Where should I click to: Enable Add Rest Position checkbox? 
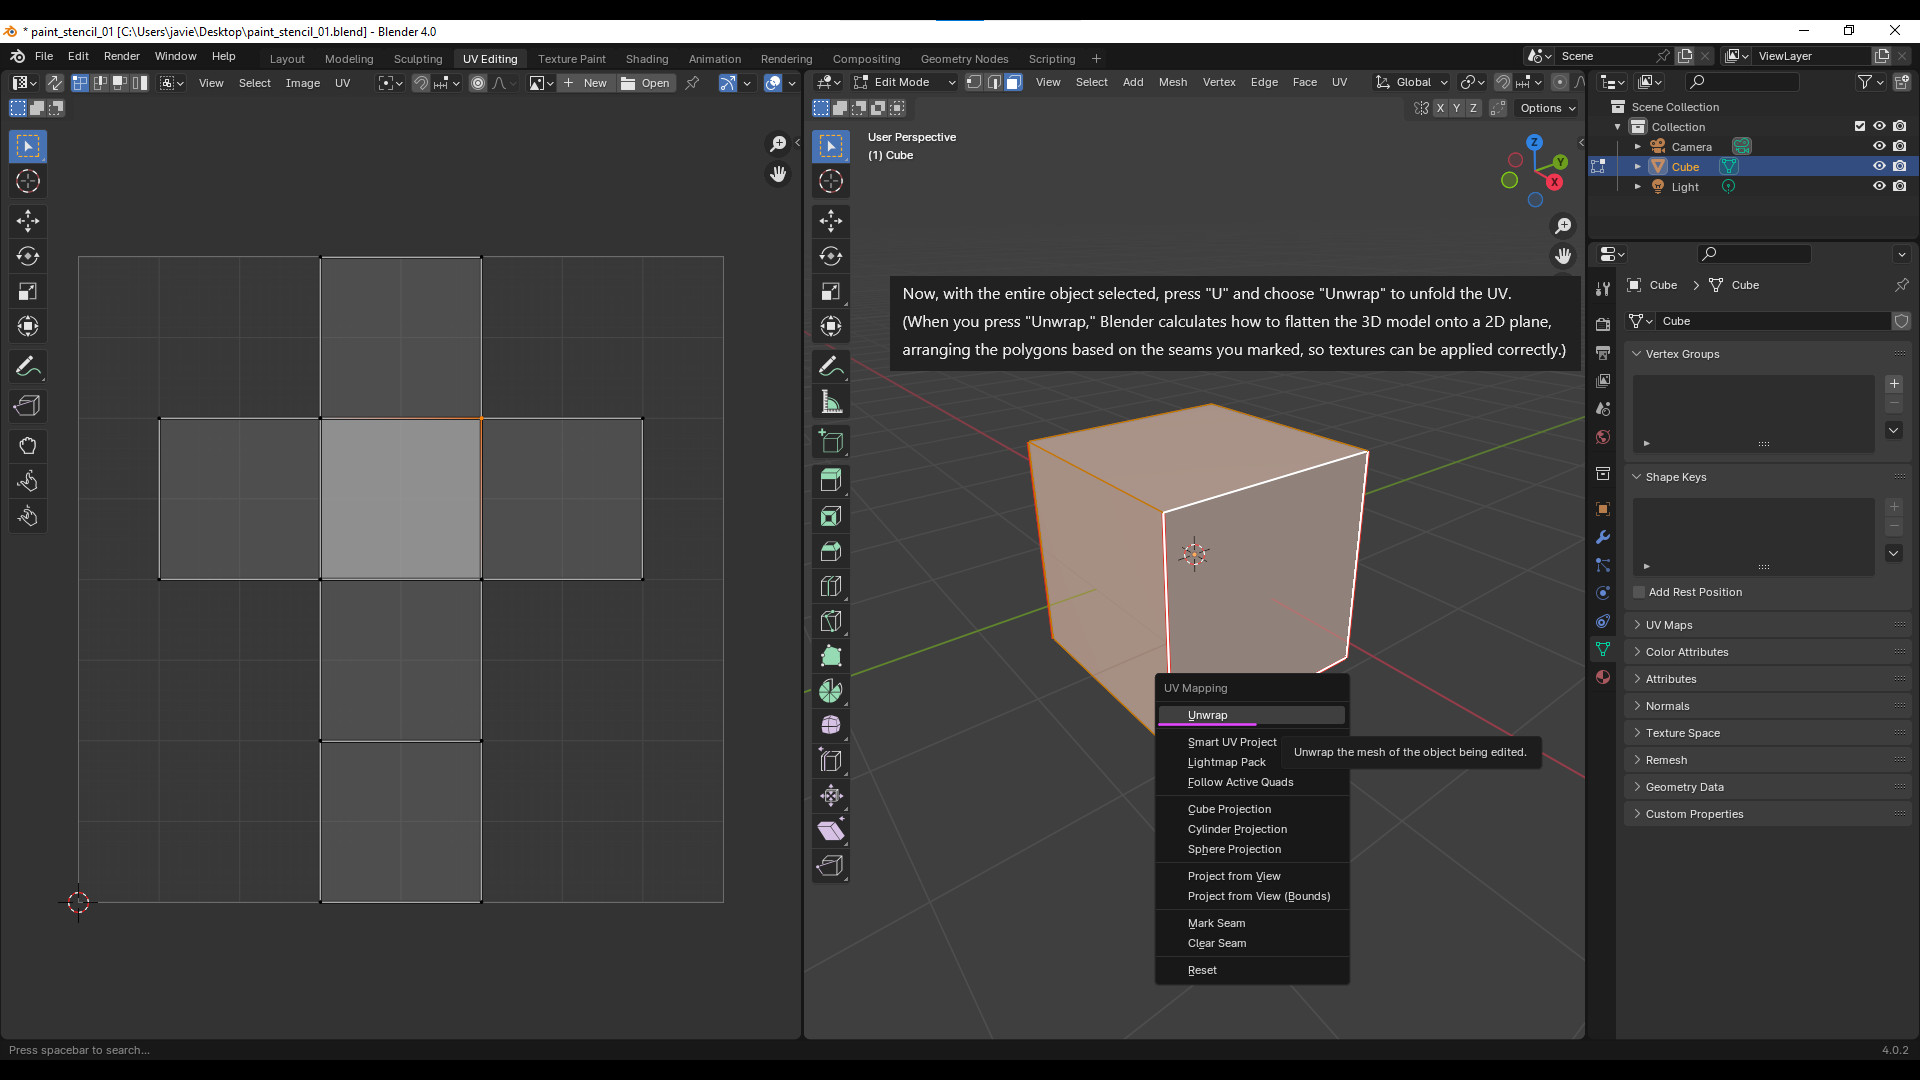coord(1639,592)
